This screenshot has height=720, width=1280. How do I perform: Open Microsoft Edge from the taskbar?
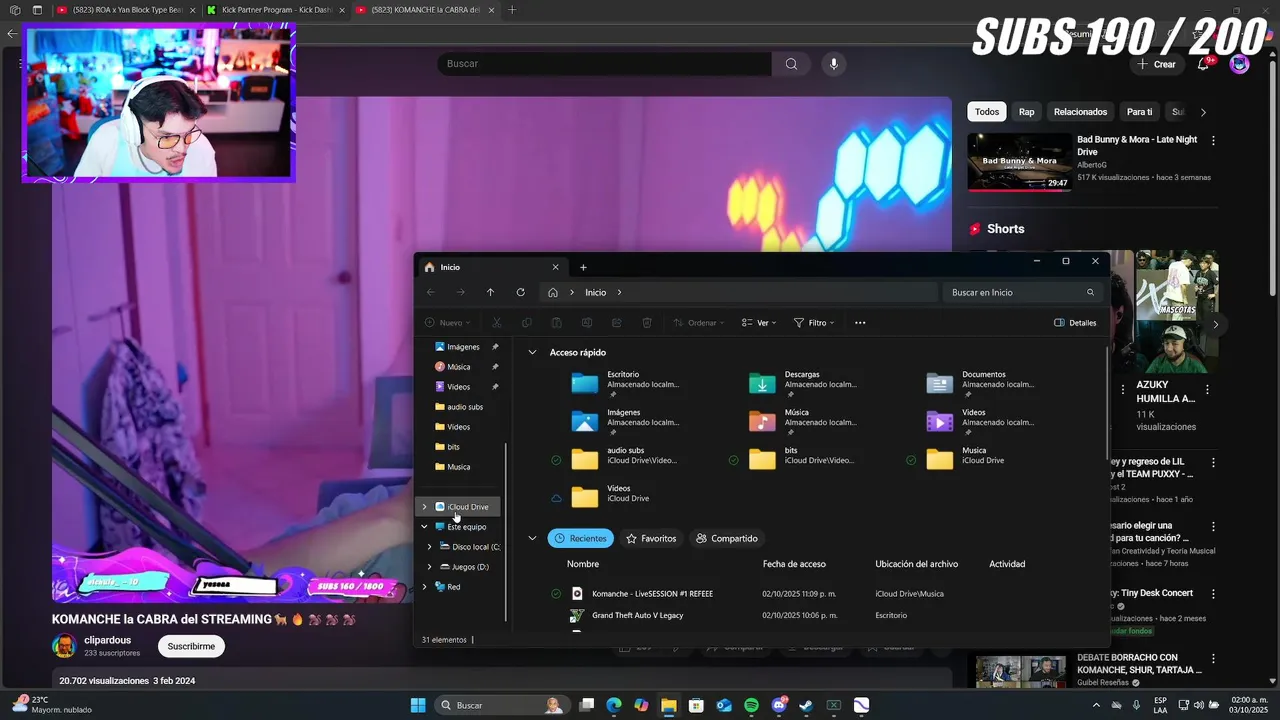(x=614, y=705)
